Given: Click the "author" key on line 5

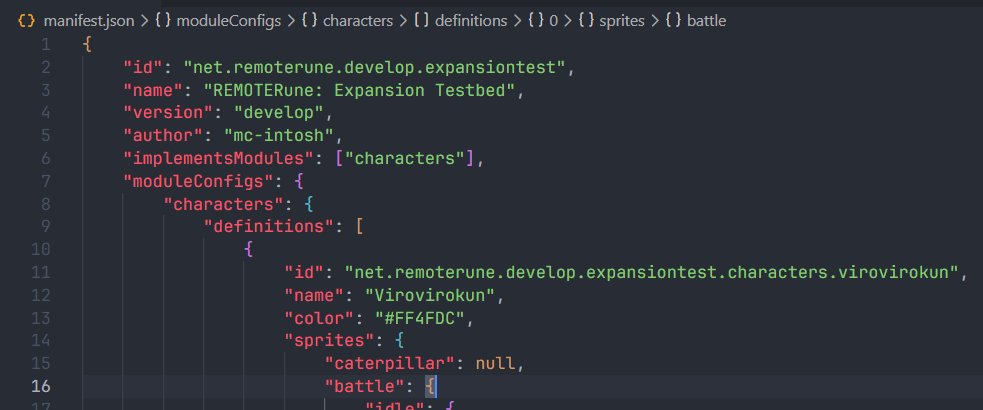Looking at the screenshot, I should point(163,136).
